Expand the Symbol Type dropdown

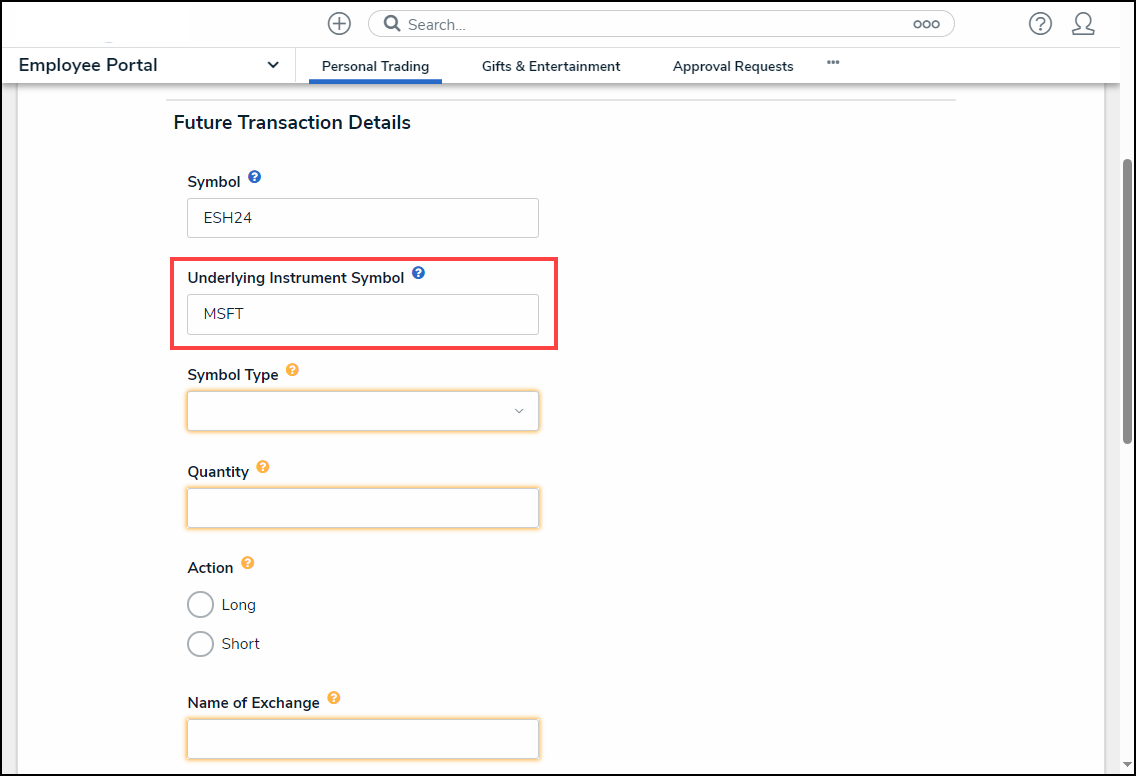(x=362, y=411)
